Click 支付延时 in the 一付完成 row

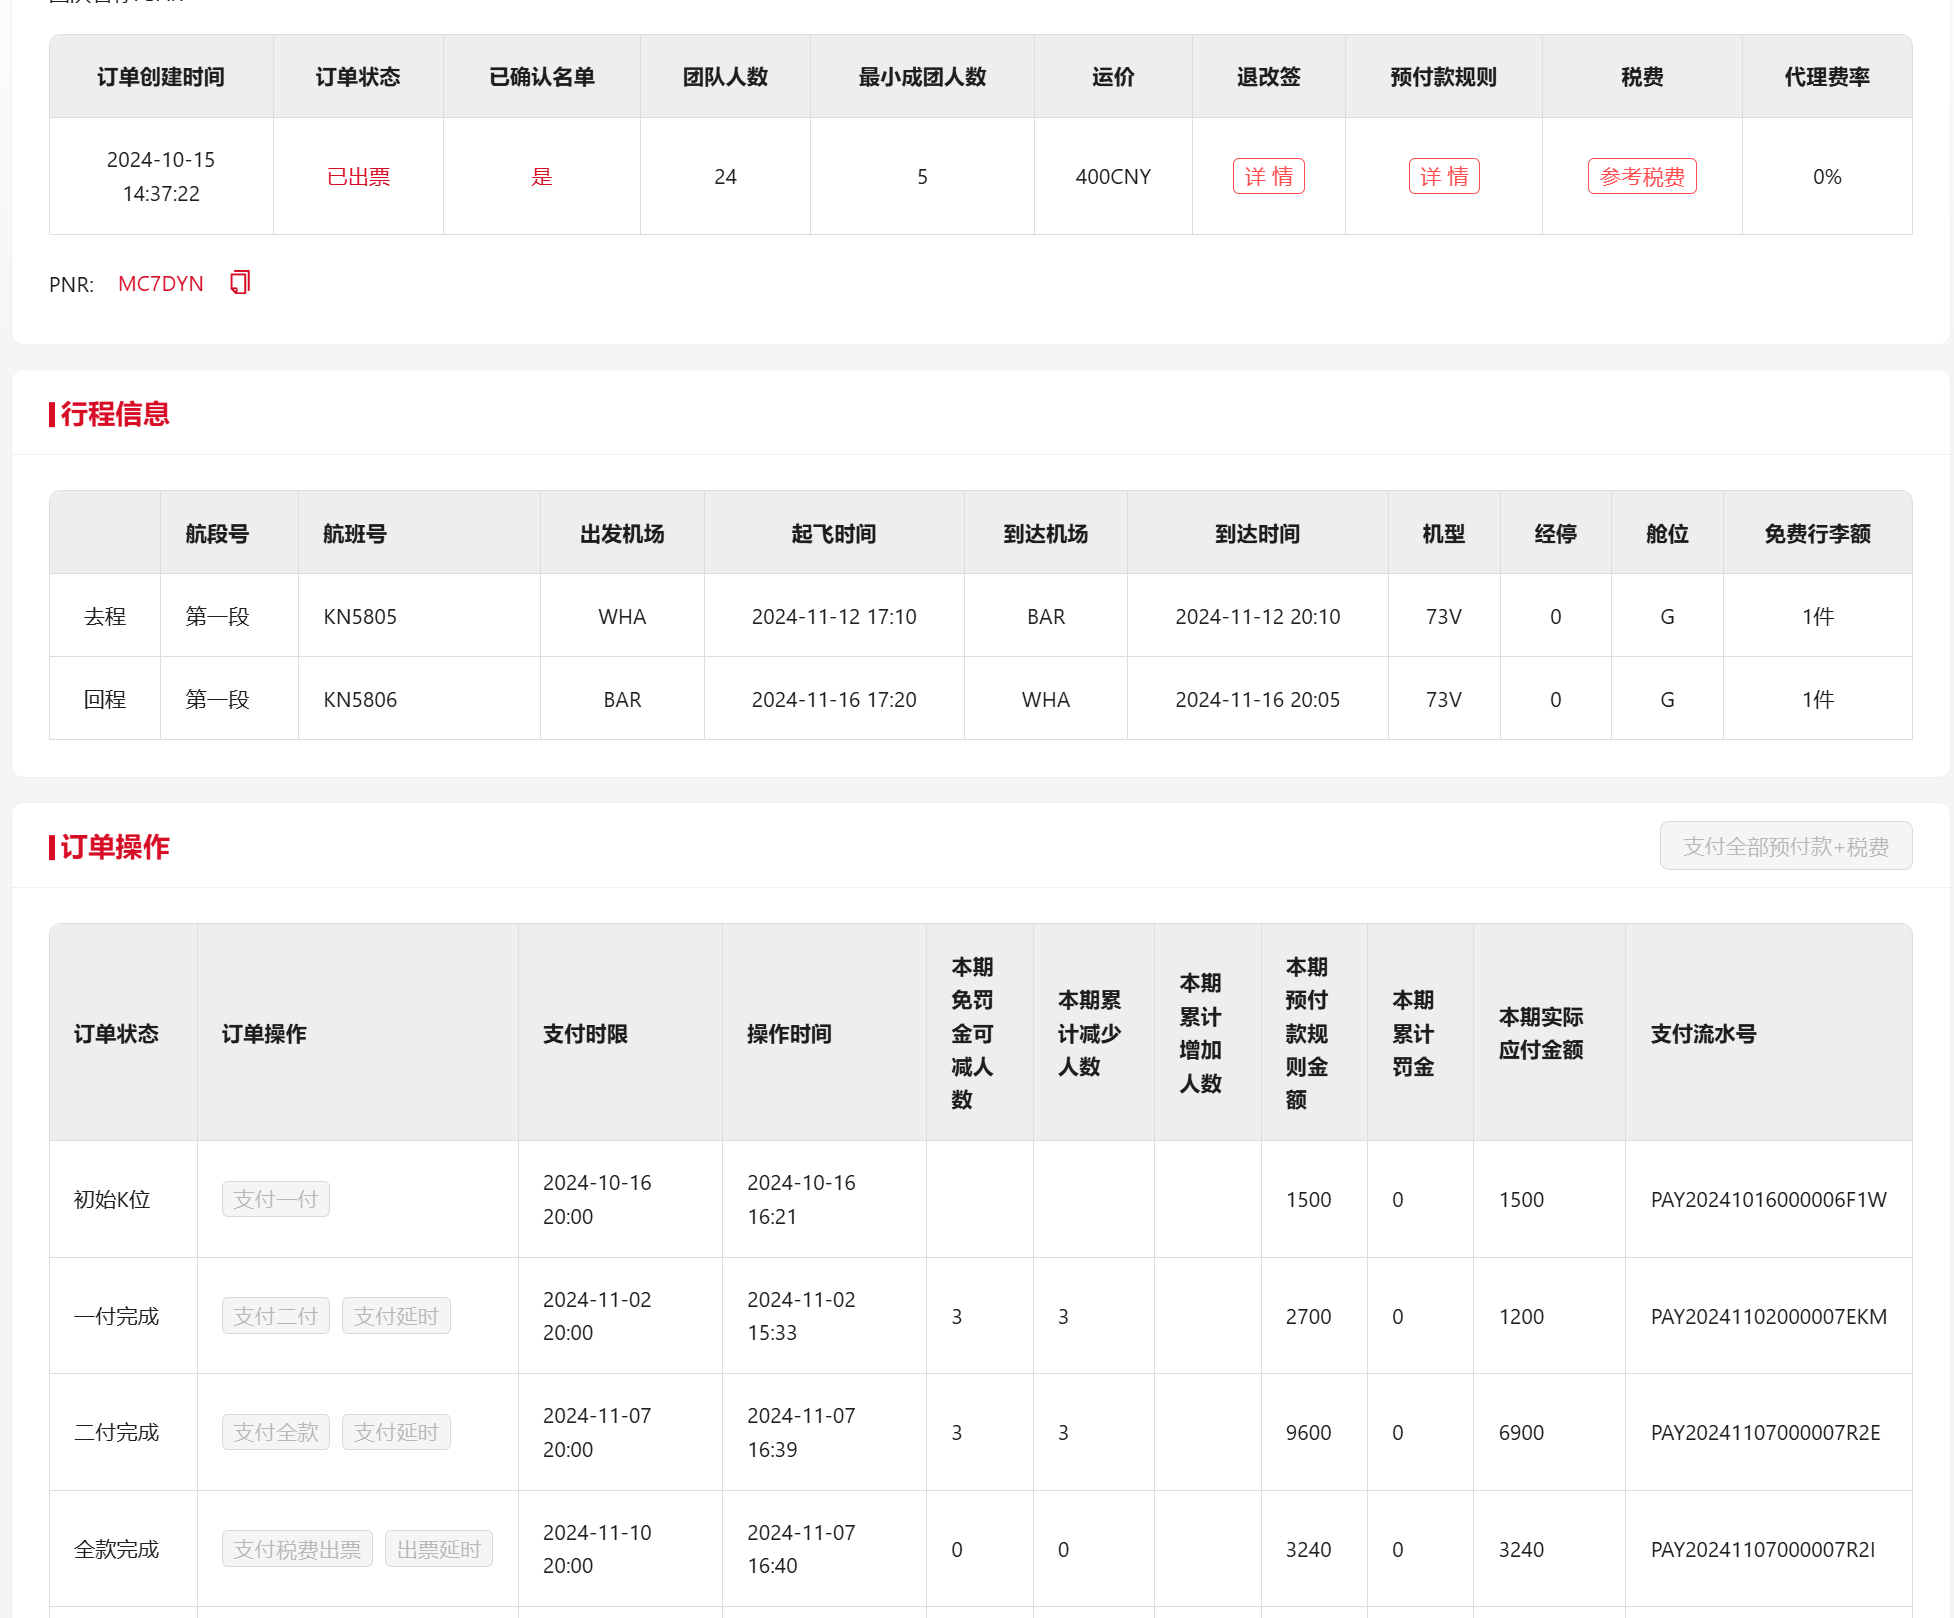(x=396, y=1316)
